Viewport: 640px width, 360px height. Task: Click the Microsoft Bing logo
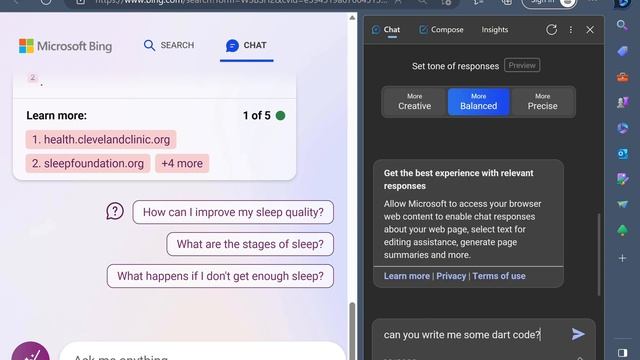point(65,46)
